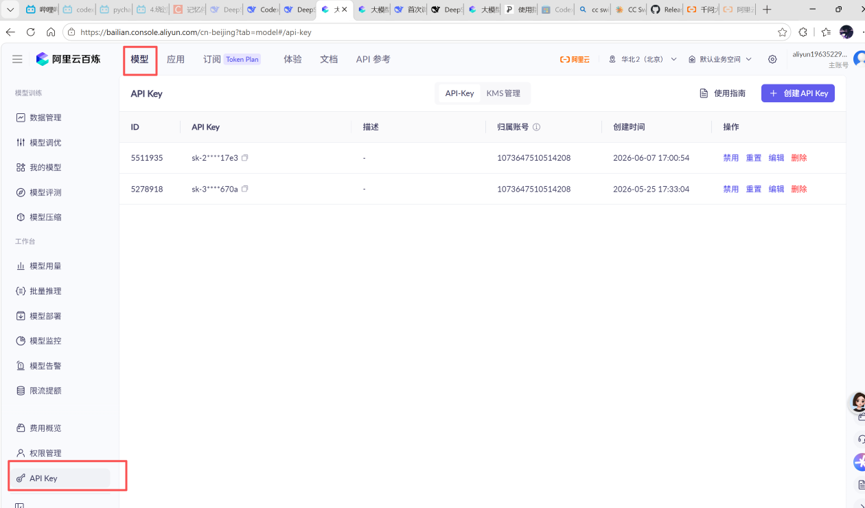
Task: Expand the browser tab search chevron
Action: tap(10, 9)
